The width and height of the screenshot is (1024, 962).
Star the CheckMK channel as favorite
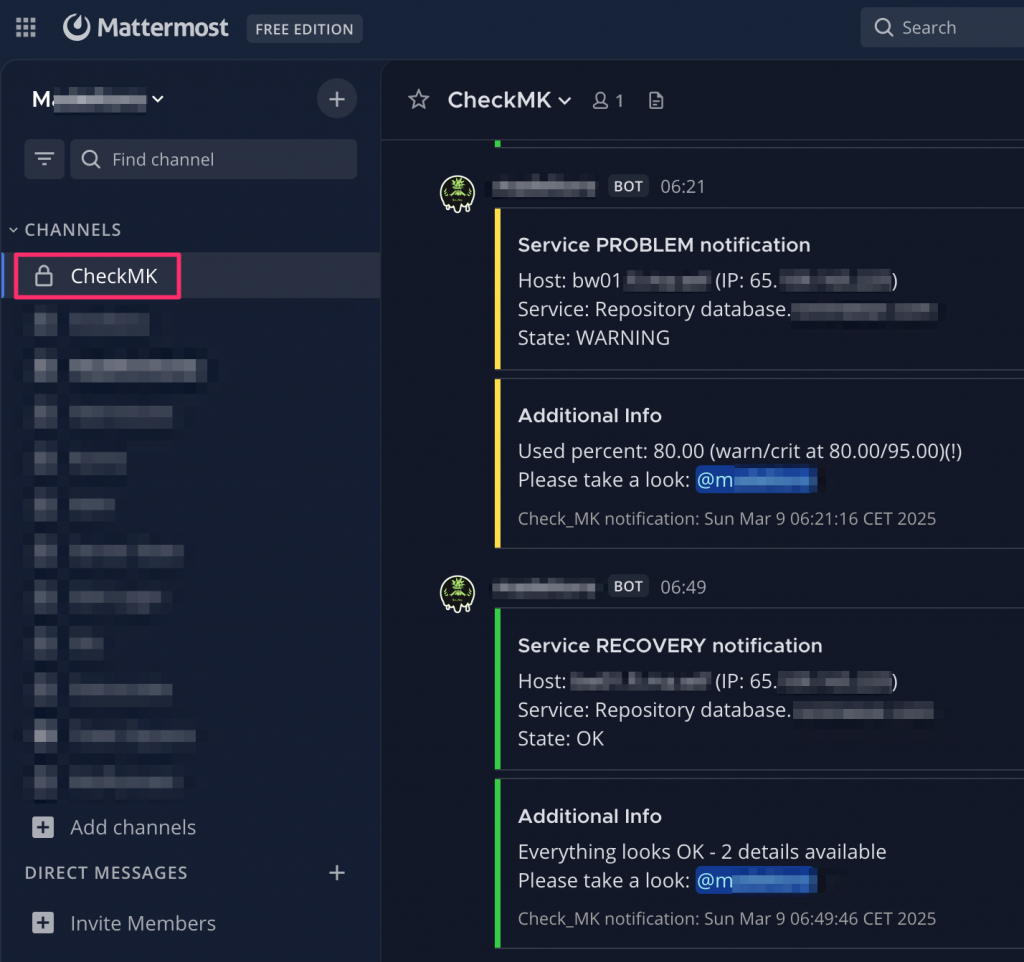(419, 100)
